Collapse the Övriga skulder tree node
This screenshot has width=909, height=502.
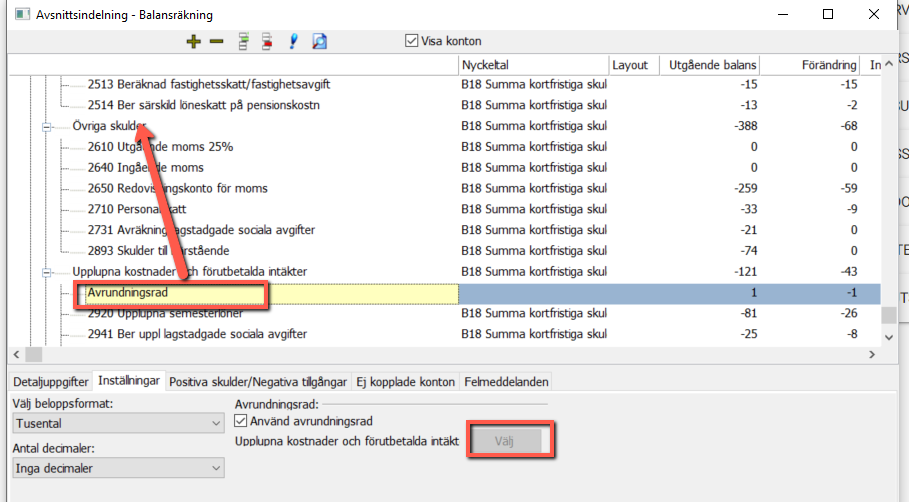46,126
